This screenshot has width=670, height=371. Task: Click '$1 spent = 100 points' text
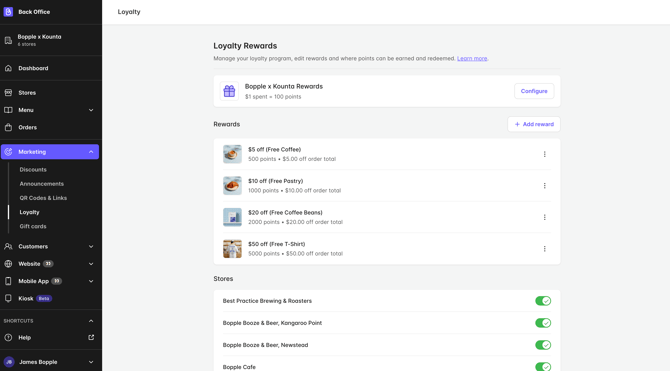click(273, 97)
